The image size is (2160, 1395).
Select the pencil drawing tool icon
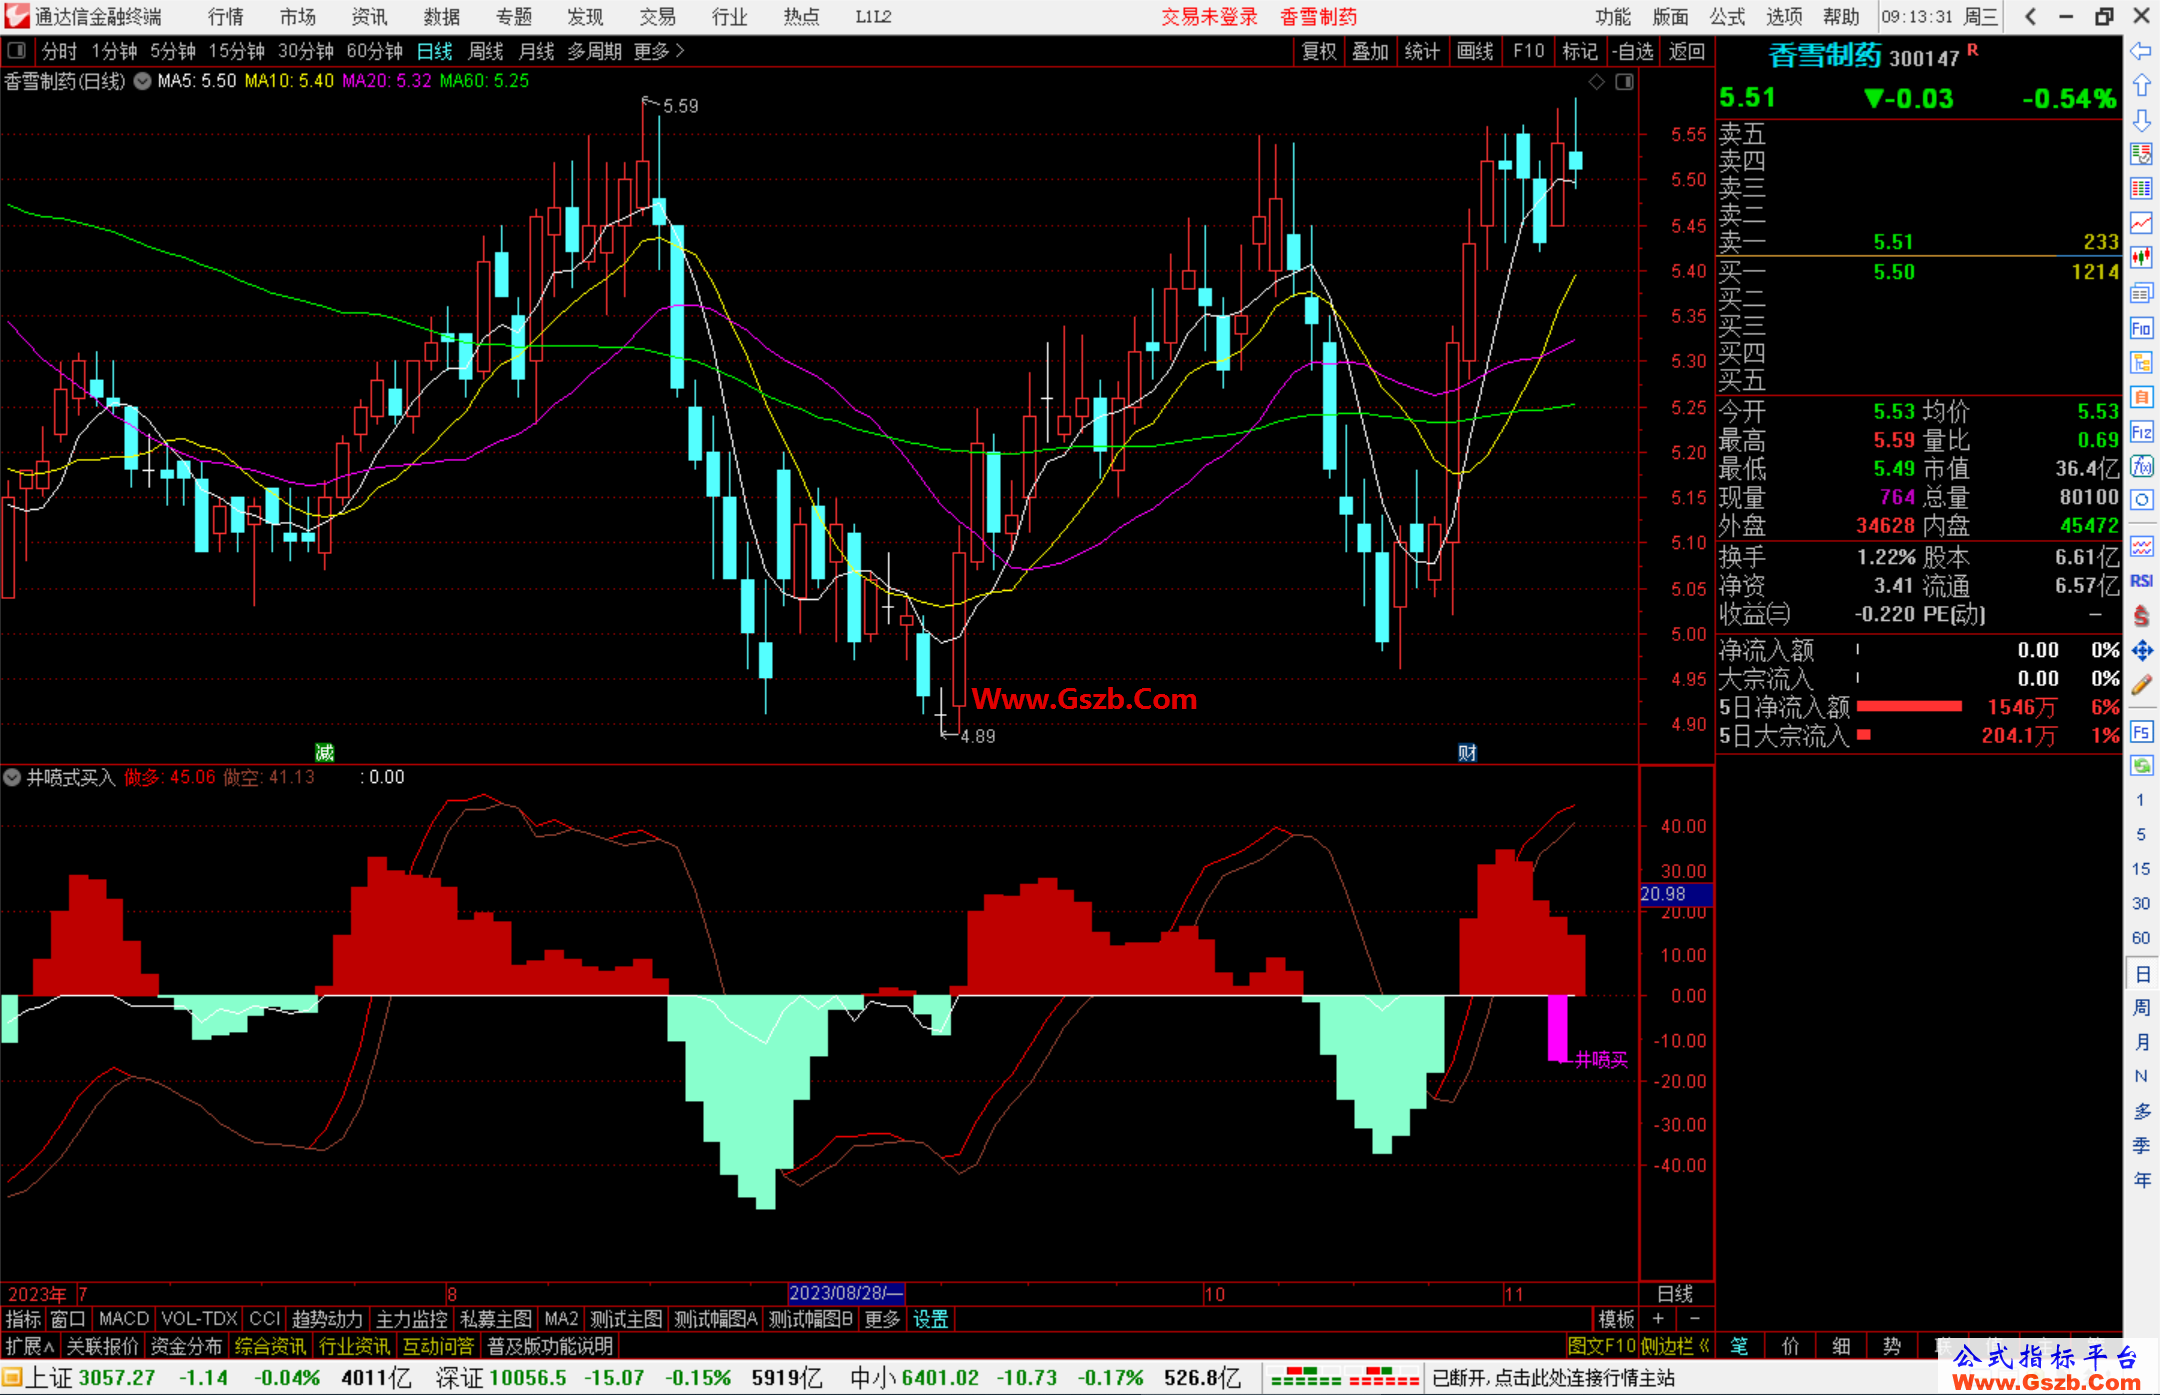coord(2141,685)
